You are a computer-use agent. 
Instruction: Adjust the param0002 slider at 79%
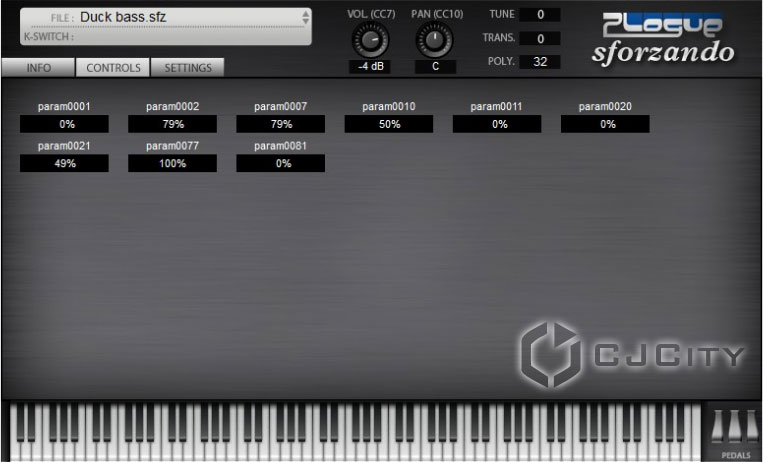point(173,124)
